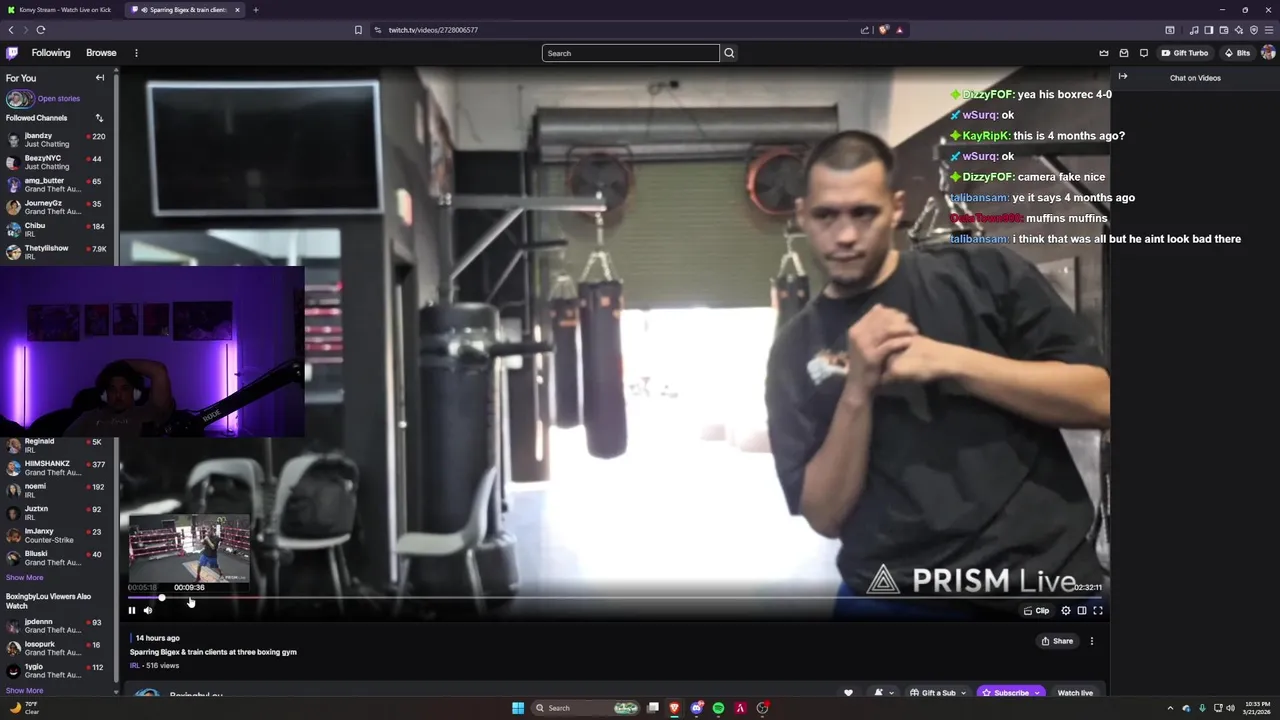Click the Gift Turbo button
This screenshot has width=1280, height=720.
coord(1185,53)
